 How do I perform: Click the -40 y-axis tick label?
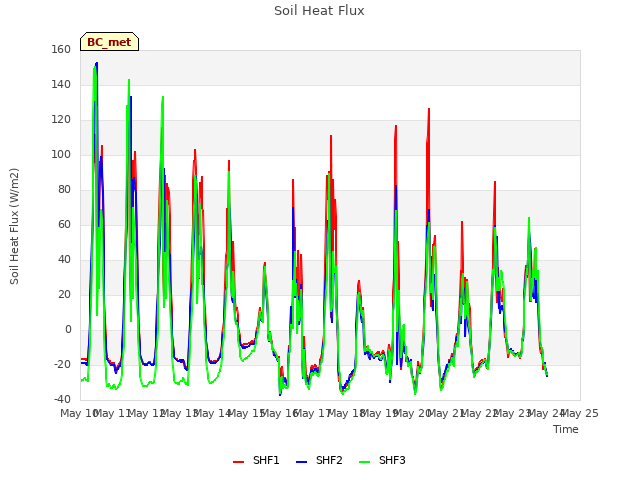tap(62, 399)
